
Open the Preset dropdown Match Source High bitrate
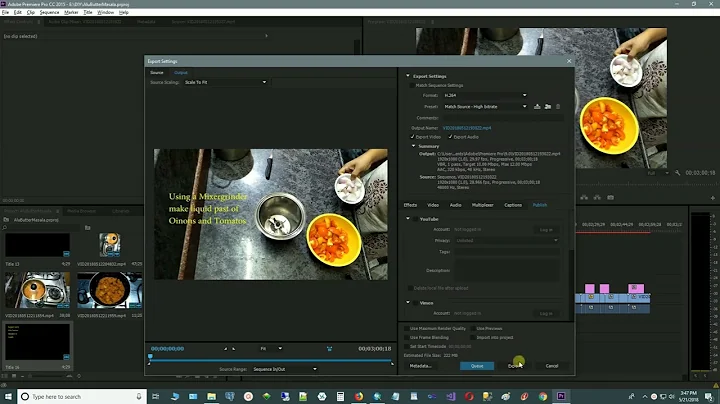click(485, 107)
